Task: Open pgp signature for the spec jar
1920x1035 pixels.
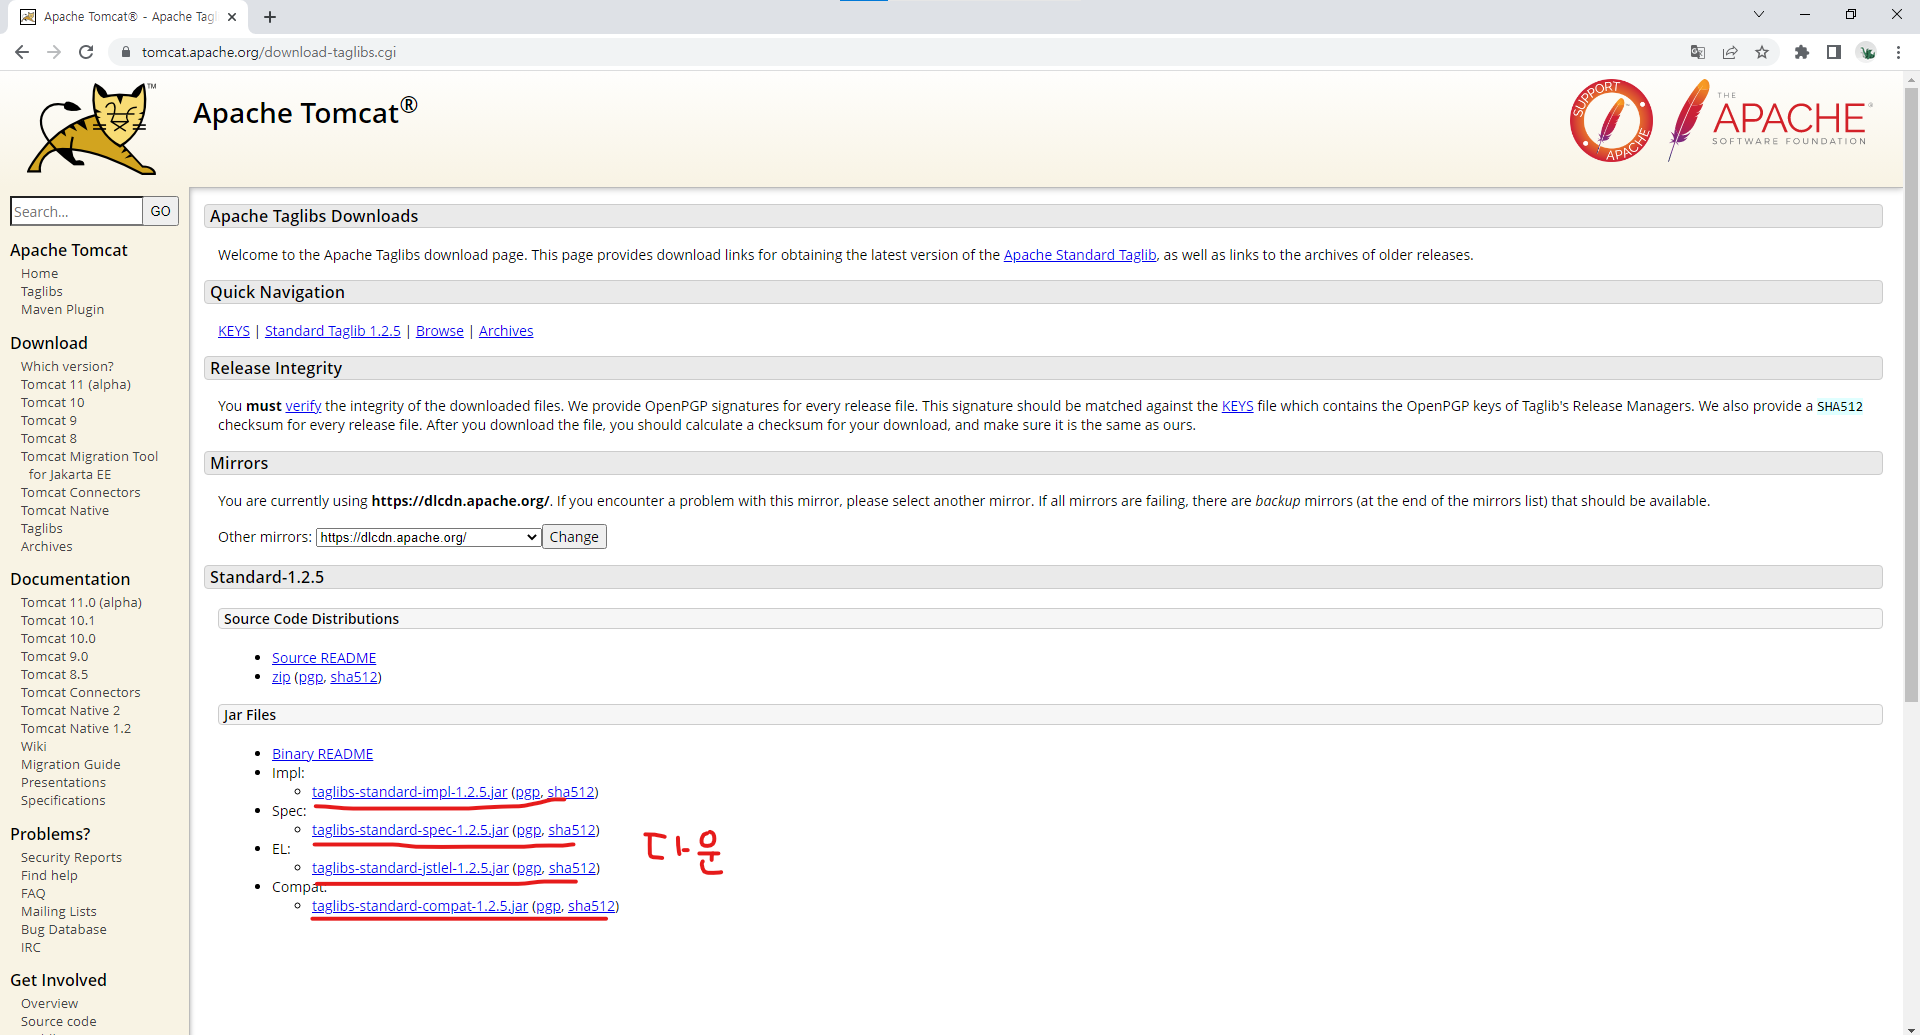Action: (x=528, y=830)
